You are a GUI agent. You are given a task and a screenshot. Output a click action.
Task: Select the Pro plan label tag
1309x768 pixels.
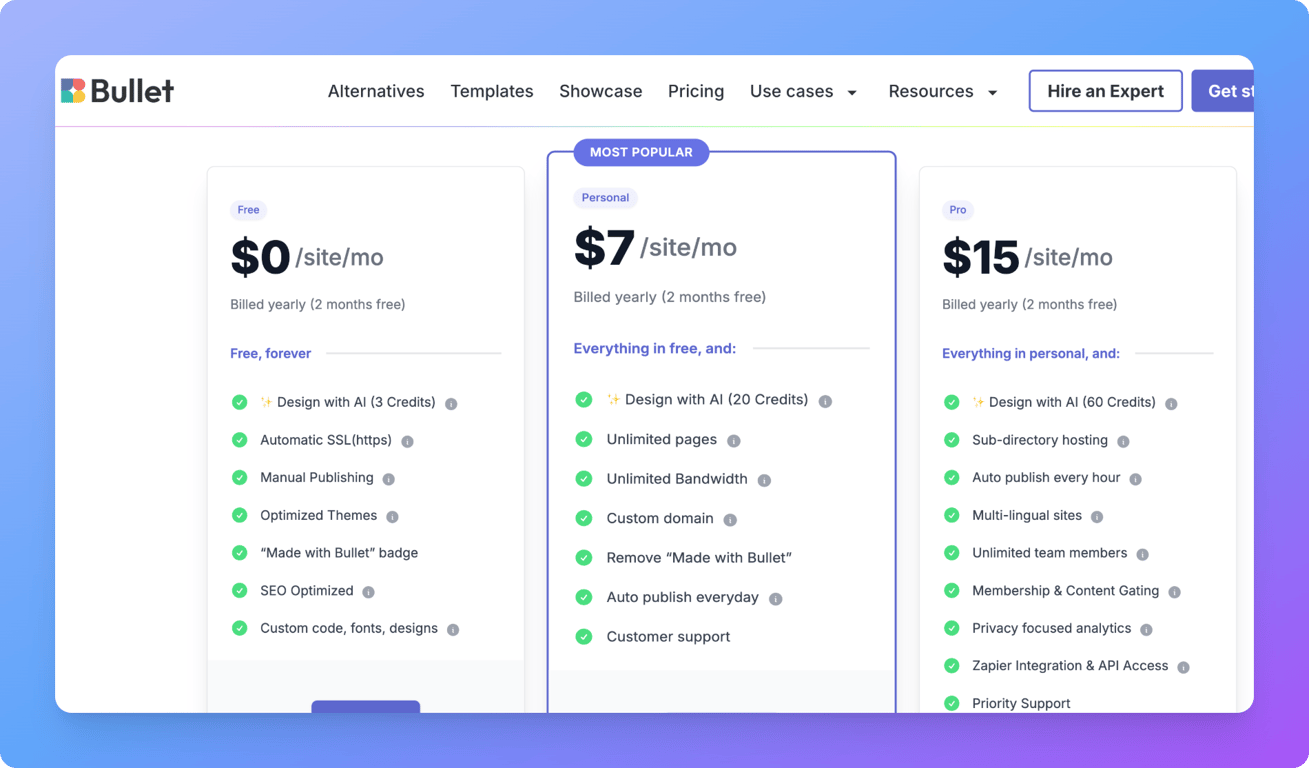click(x=958, y=210)
